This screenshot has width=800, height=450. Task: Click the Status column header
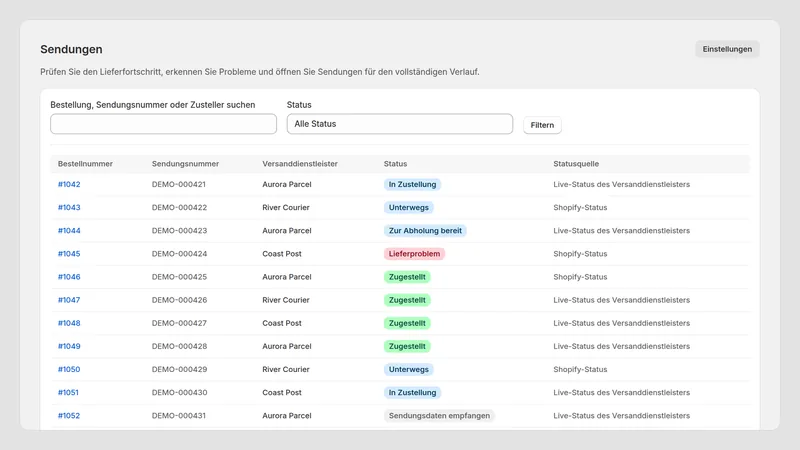click(x=395, y=164)
